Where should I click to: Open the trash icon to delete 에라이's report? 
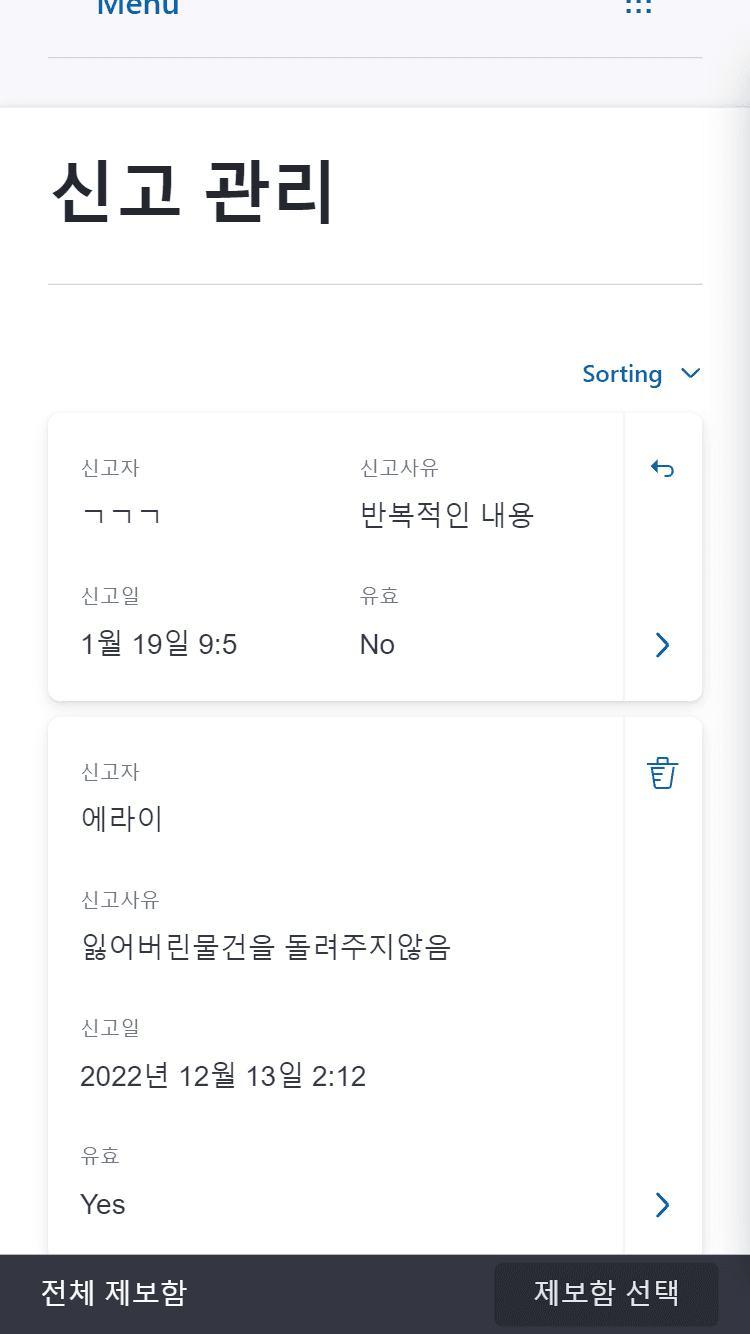662,772
